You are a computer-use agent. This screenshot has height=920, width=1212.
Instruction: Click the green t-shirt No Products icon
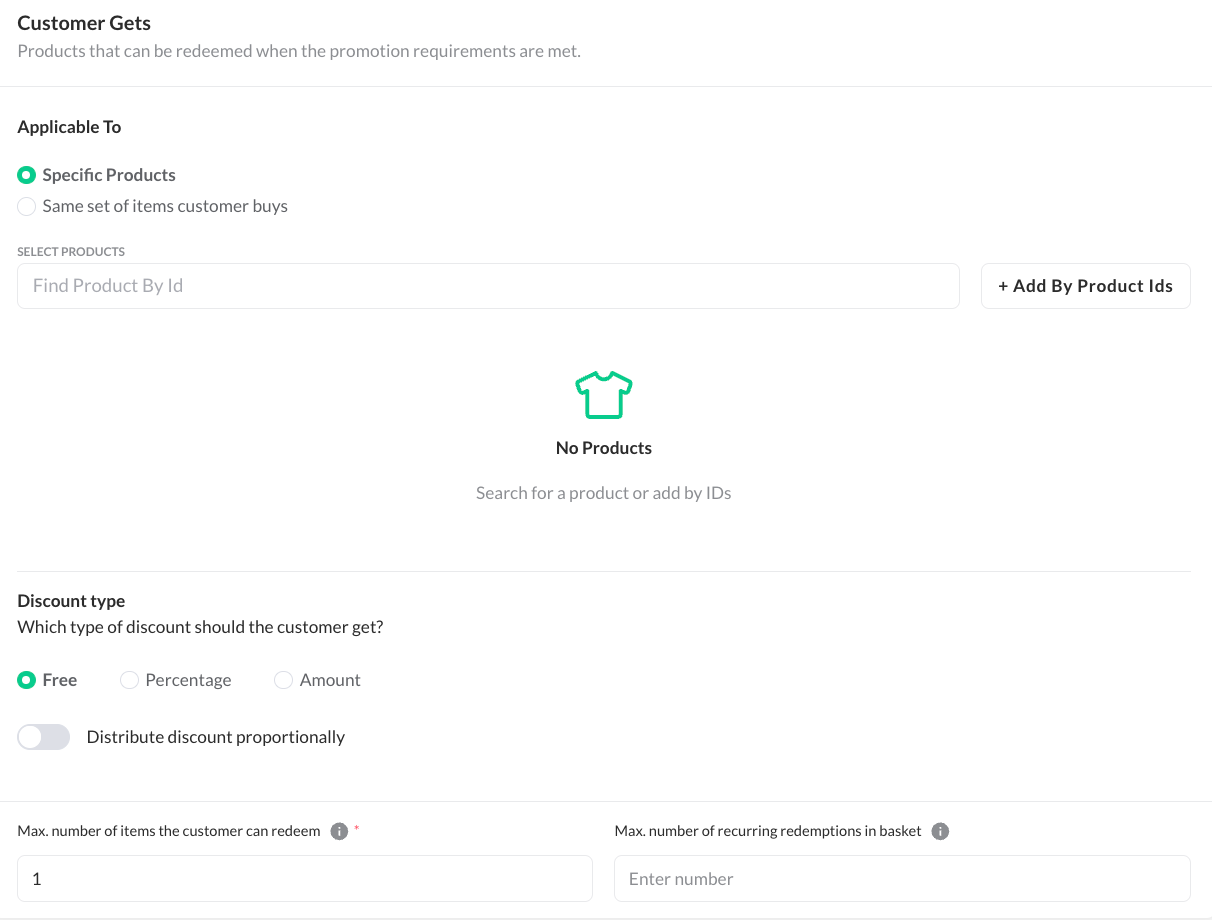(604, 395)
